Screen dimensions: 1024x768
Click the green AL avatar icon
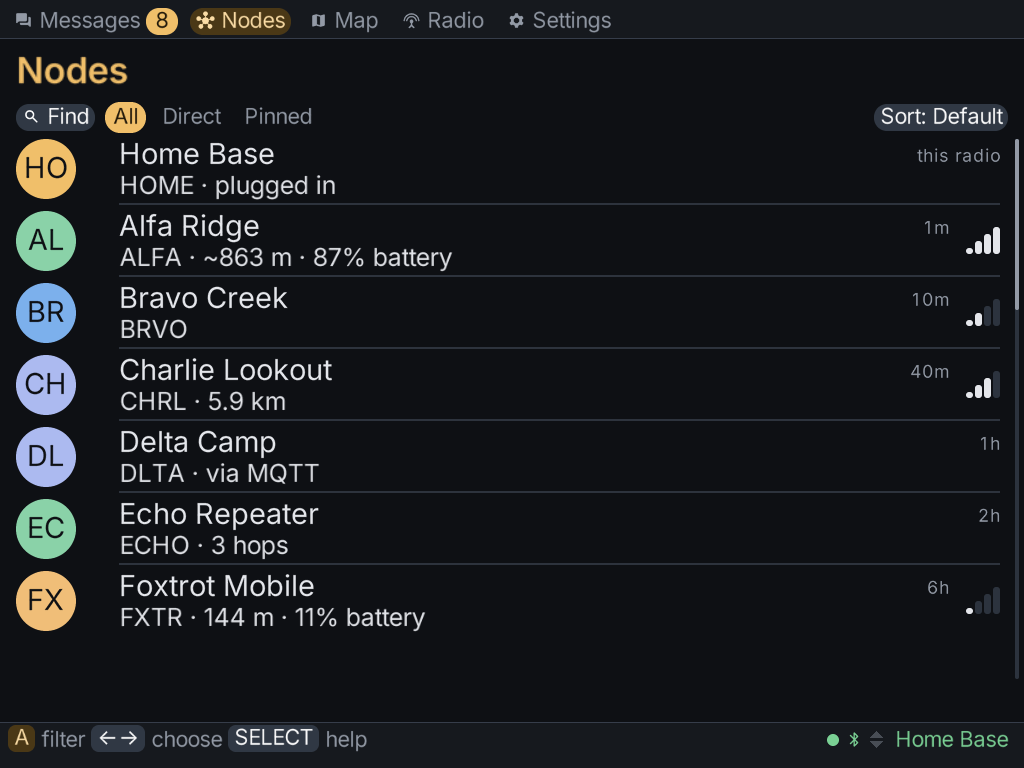[46, 241]
